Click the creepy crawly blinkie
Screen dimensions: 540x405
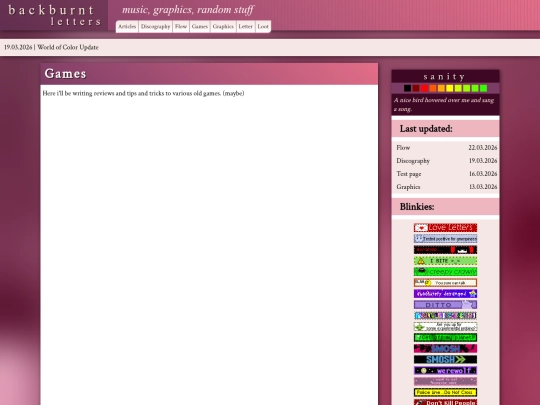445,272
